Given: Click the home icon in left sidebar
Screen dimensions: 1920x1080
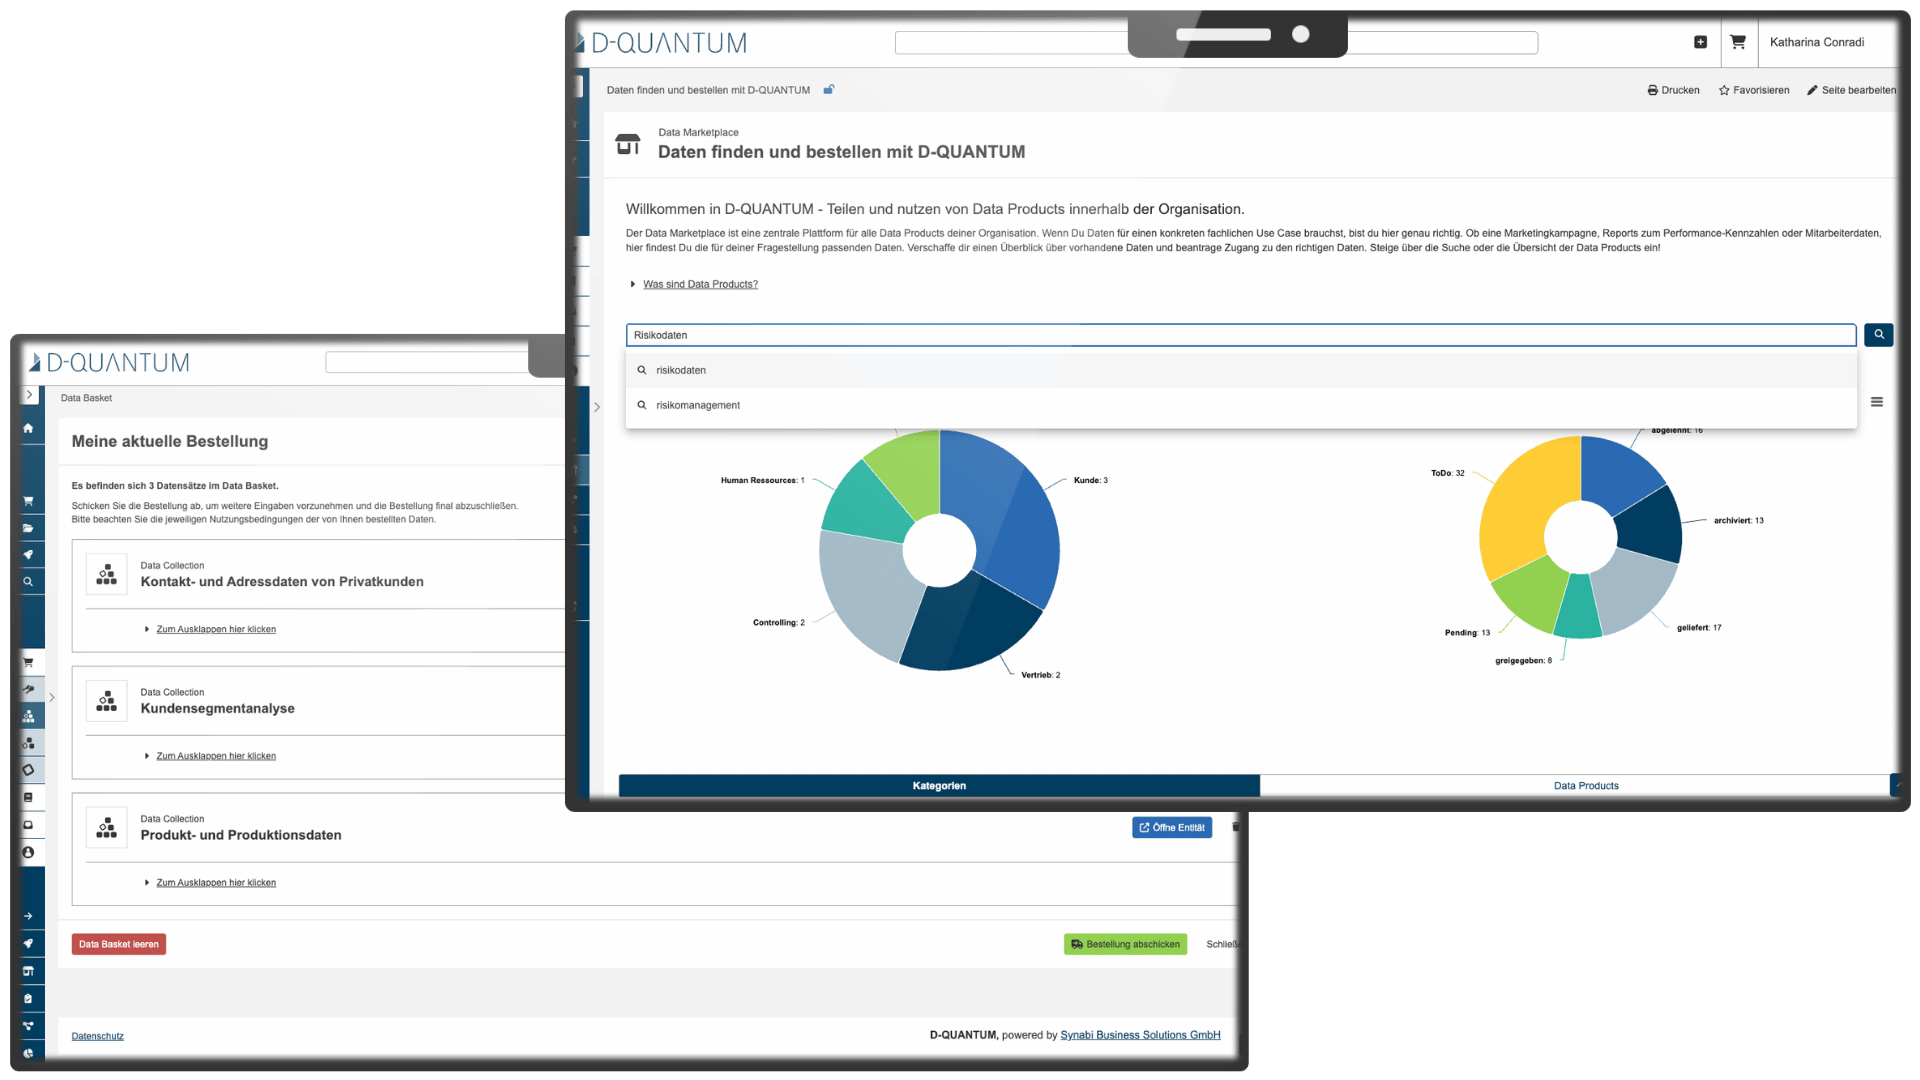Looking at the screenshot, I should tap(28, 428).
